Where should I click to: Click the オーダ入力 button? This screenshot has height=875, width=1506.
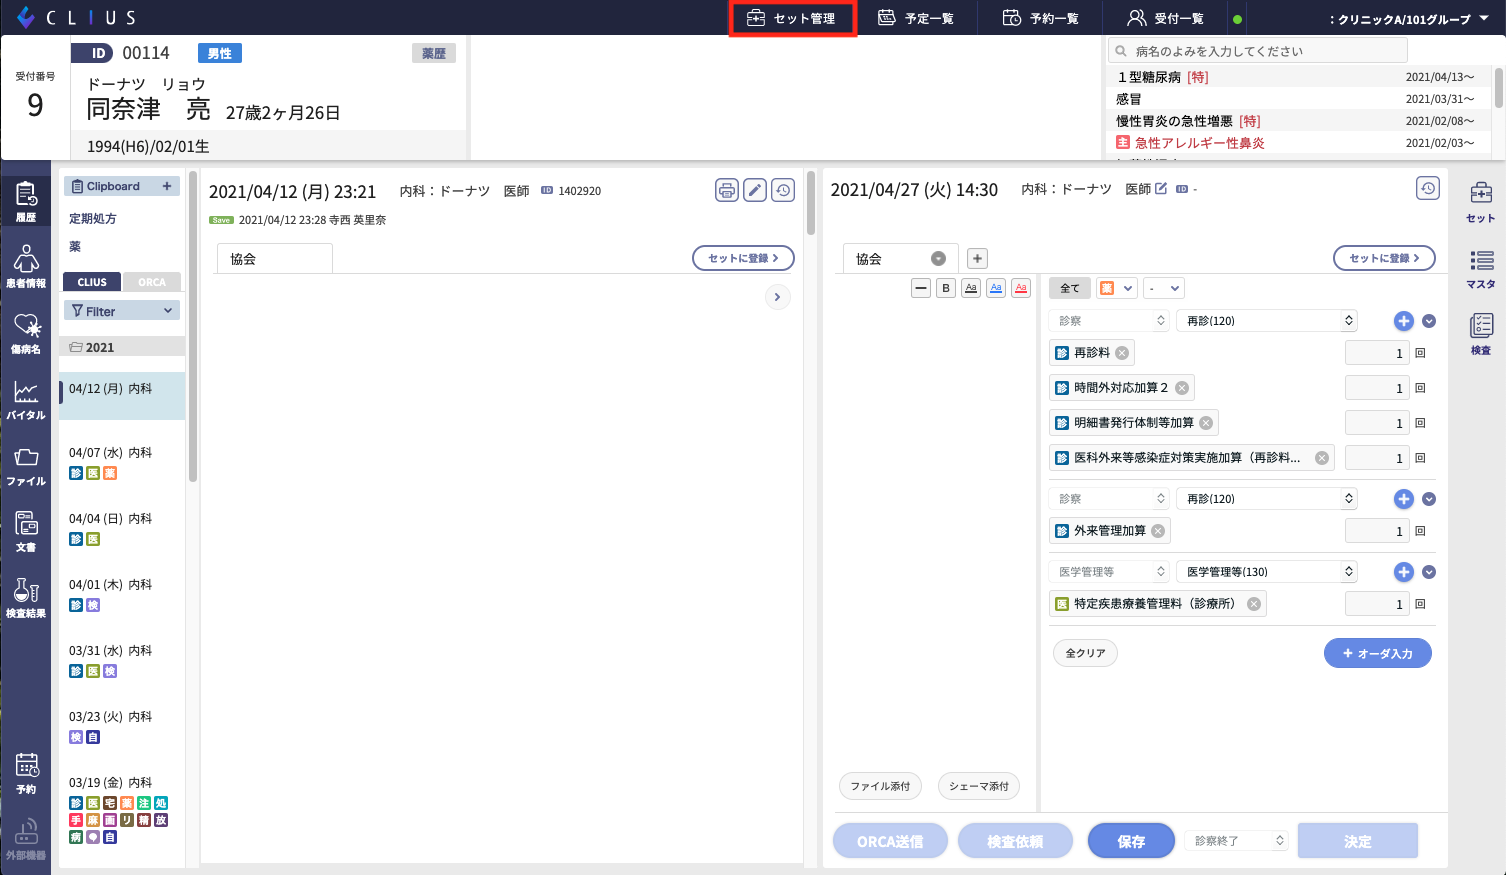(x=1378, y=653)
